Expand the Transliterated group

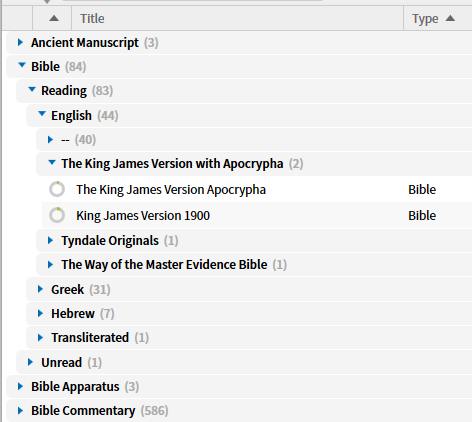pyautogui.click(x=40, y=338)
